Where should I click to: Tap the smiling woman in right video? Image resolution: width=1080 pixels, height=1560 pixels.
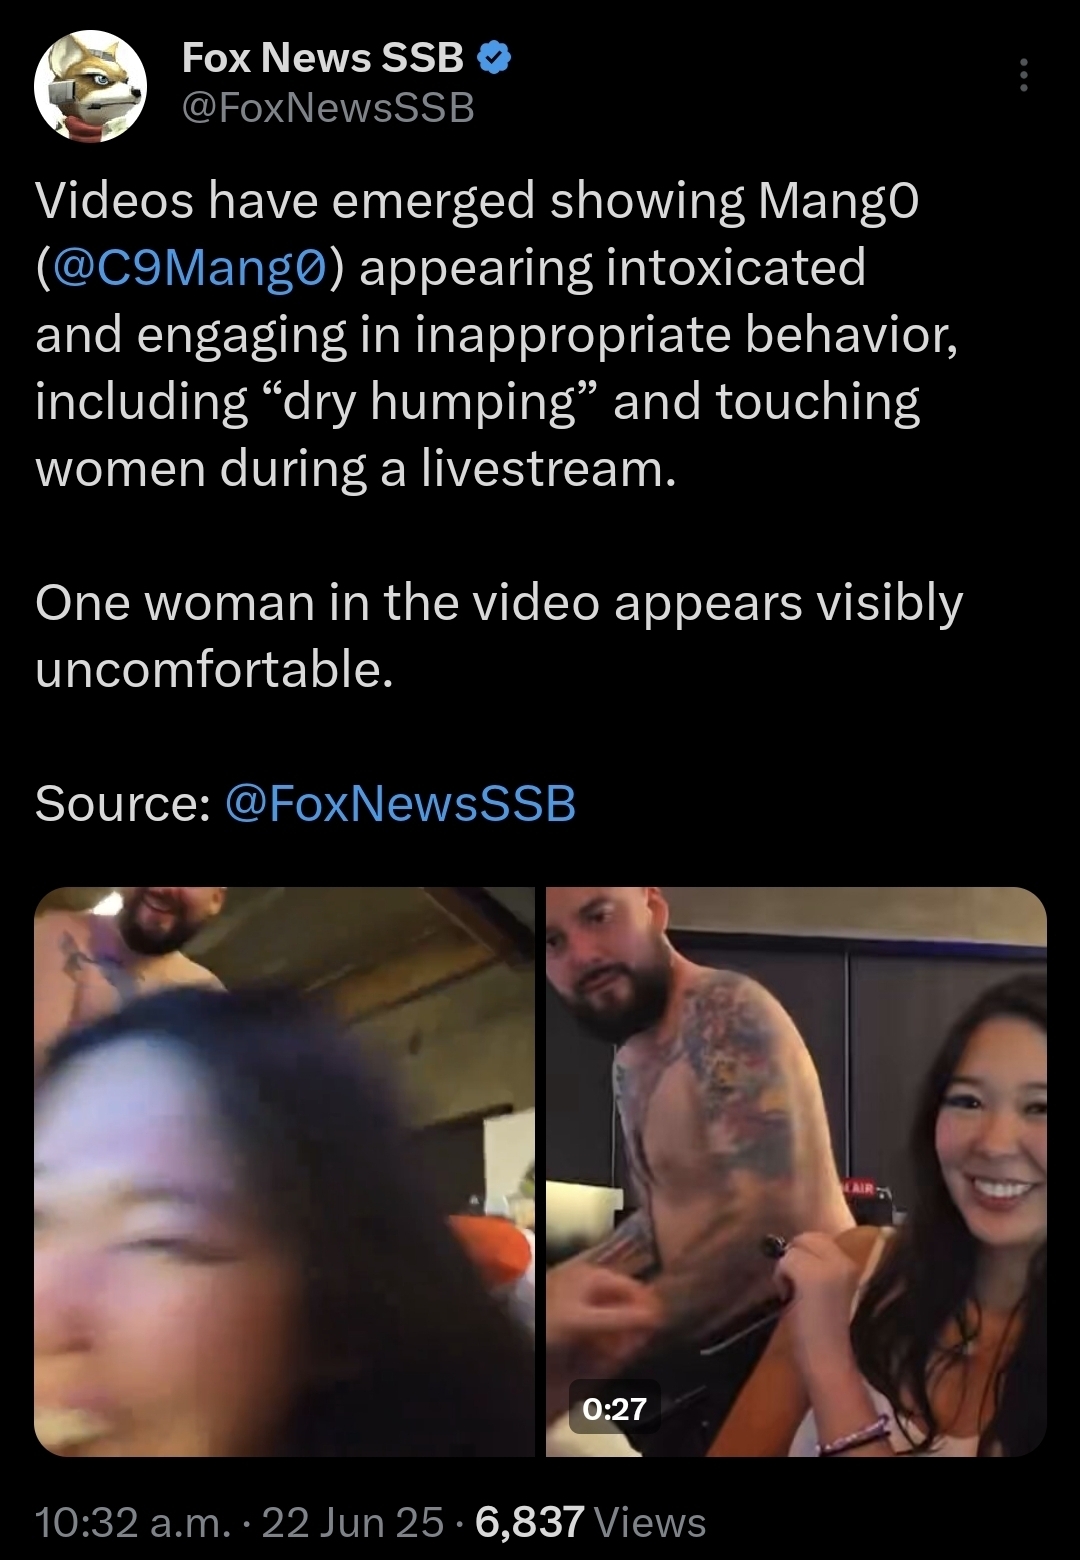point(960,1200)
